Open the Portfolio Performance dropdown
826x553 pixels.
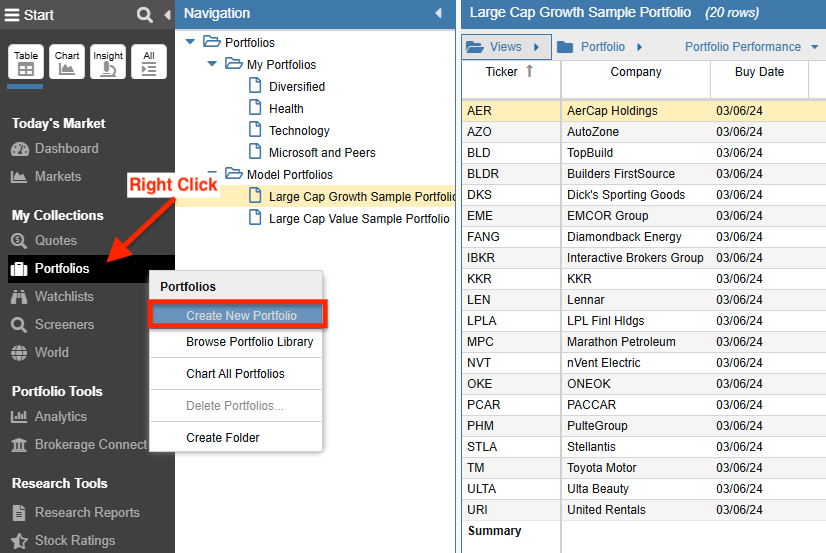752,47
